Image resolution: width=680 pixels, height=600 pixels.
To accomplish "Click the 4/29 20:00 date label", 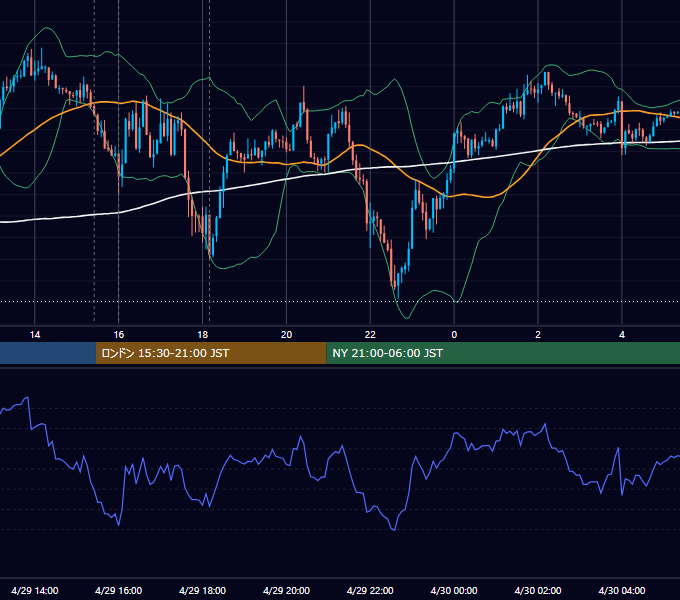I will point(286,590).
